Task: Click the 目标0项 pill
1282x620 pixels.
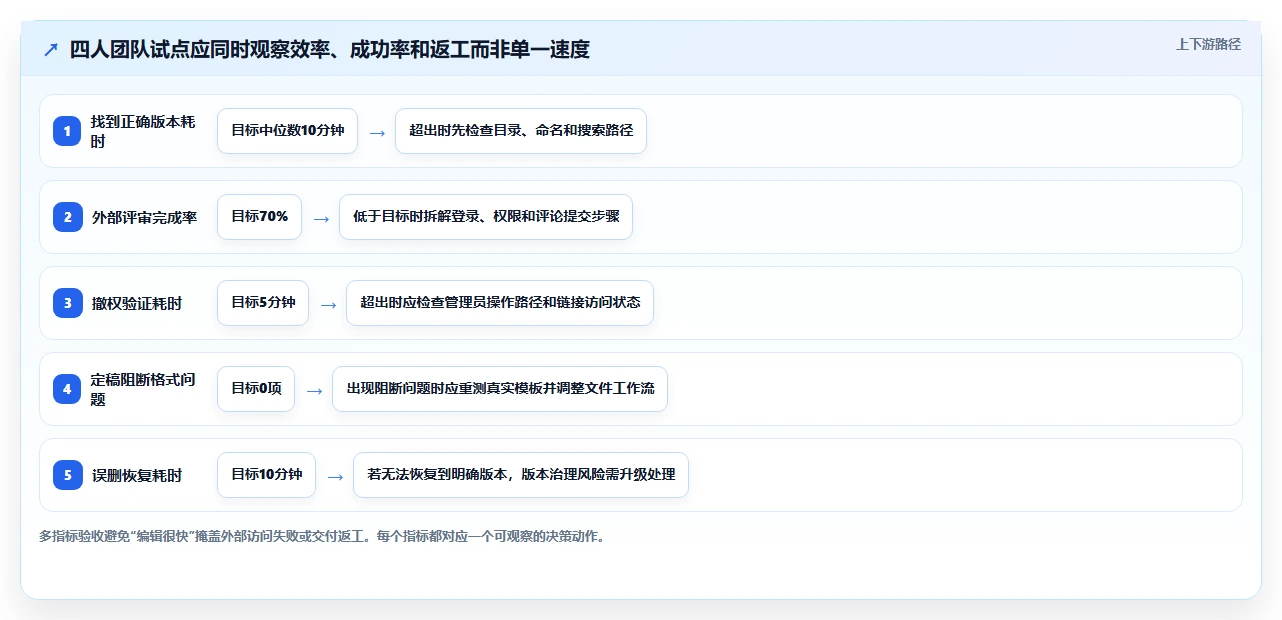Action: (x=256, y=389)
